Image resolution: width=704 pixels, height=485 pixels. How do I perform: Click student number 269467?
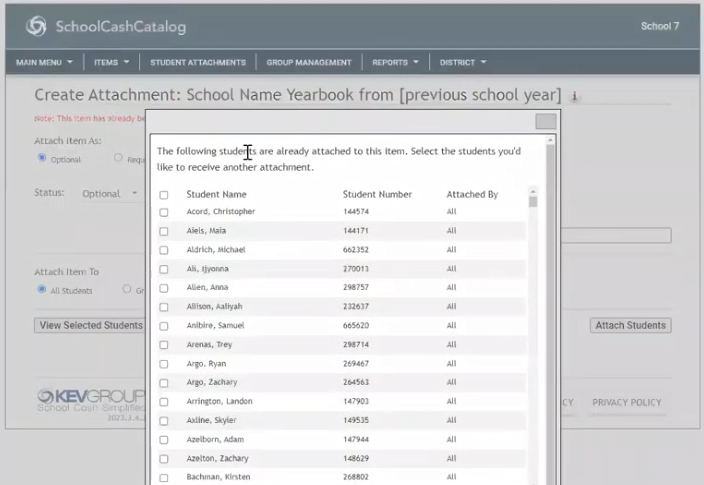click(x=356, y=364)
